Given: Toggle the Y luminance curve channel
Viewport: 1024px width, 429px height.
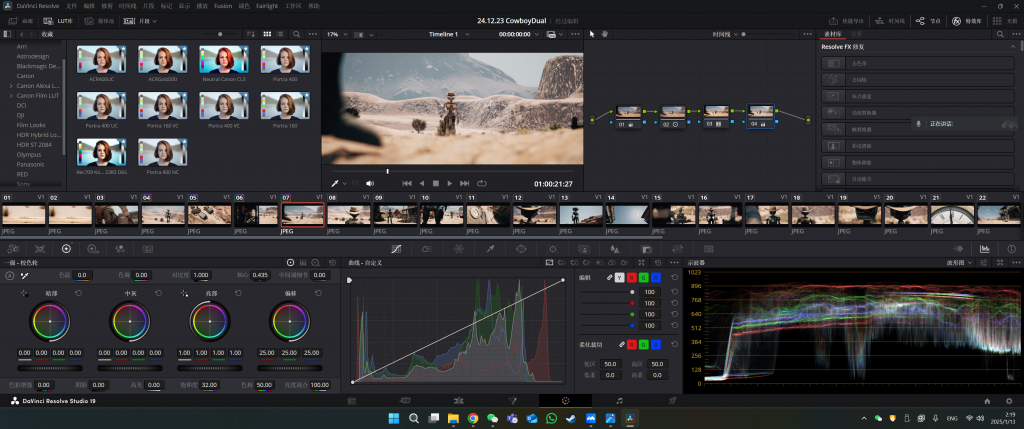Looking at the screenshot, I should point(619,276).
